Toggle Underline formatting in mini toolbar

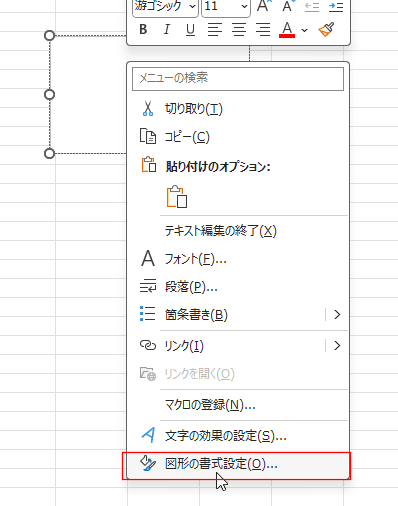[190, 30]
